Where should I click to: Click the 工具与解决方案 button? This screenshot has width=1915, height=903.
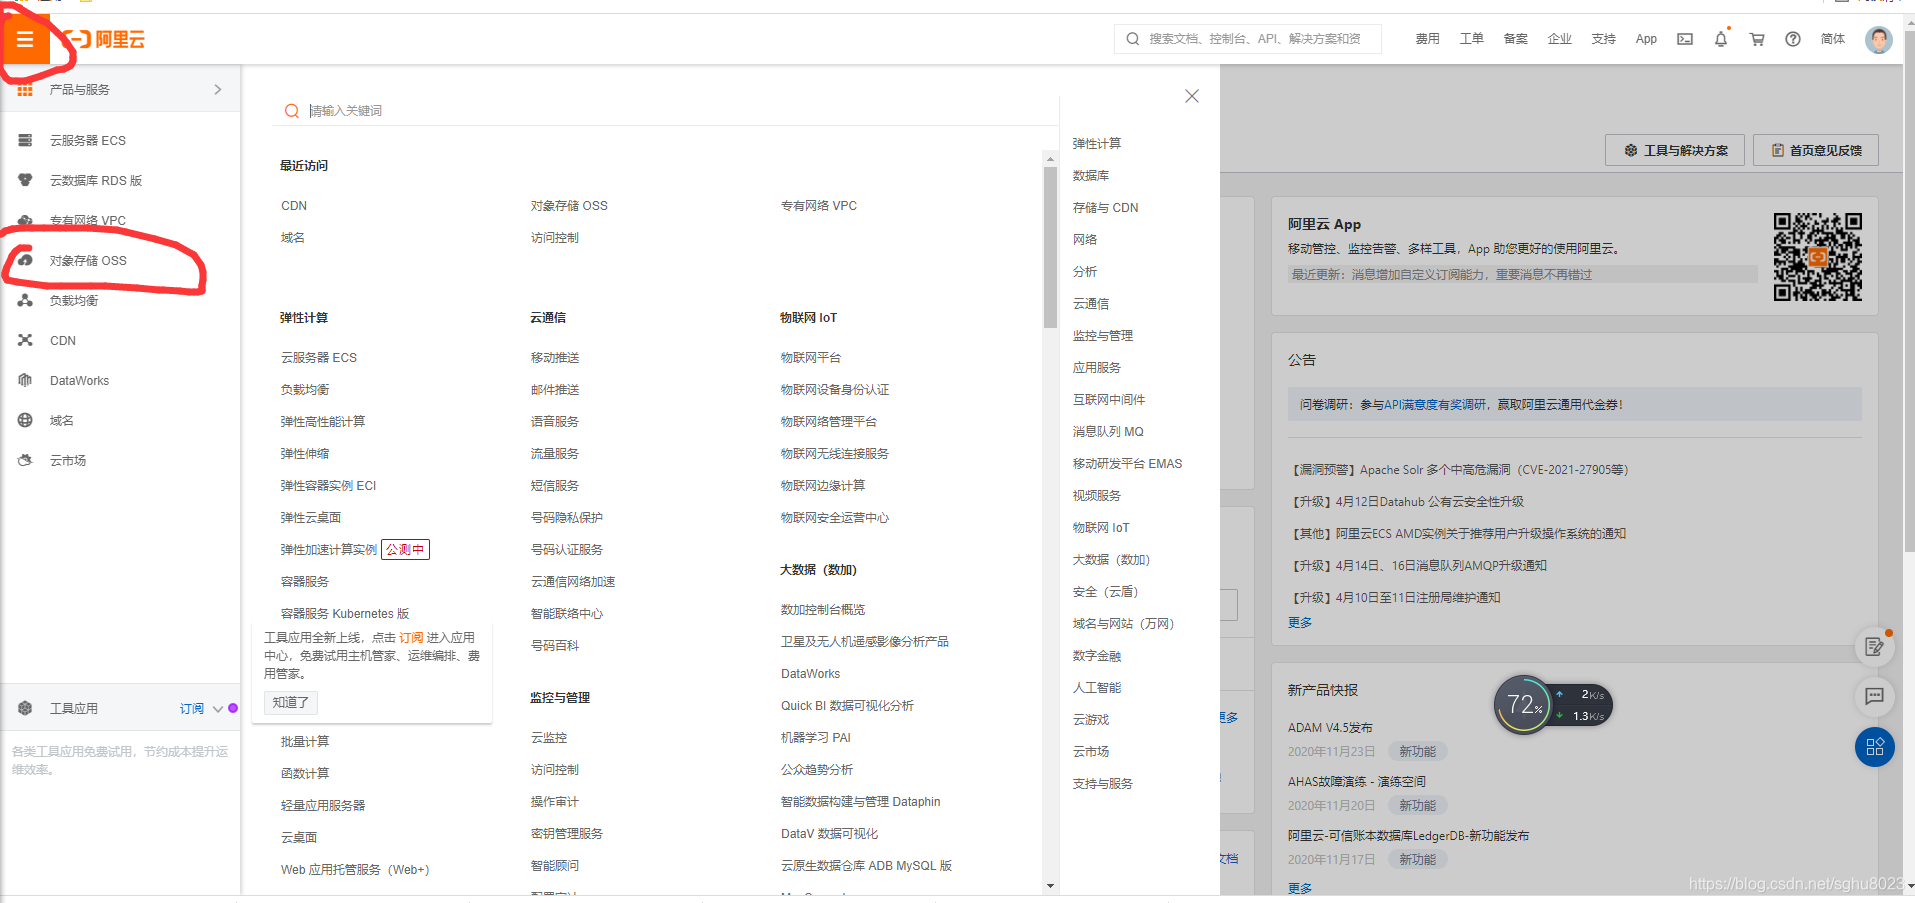(1675, 150)
